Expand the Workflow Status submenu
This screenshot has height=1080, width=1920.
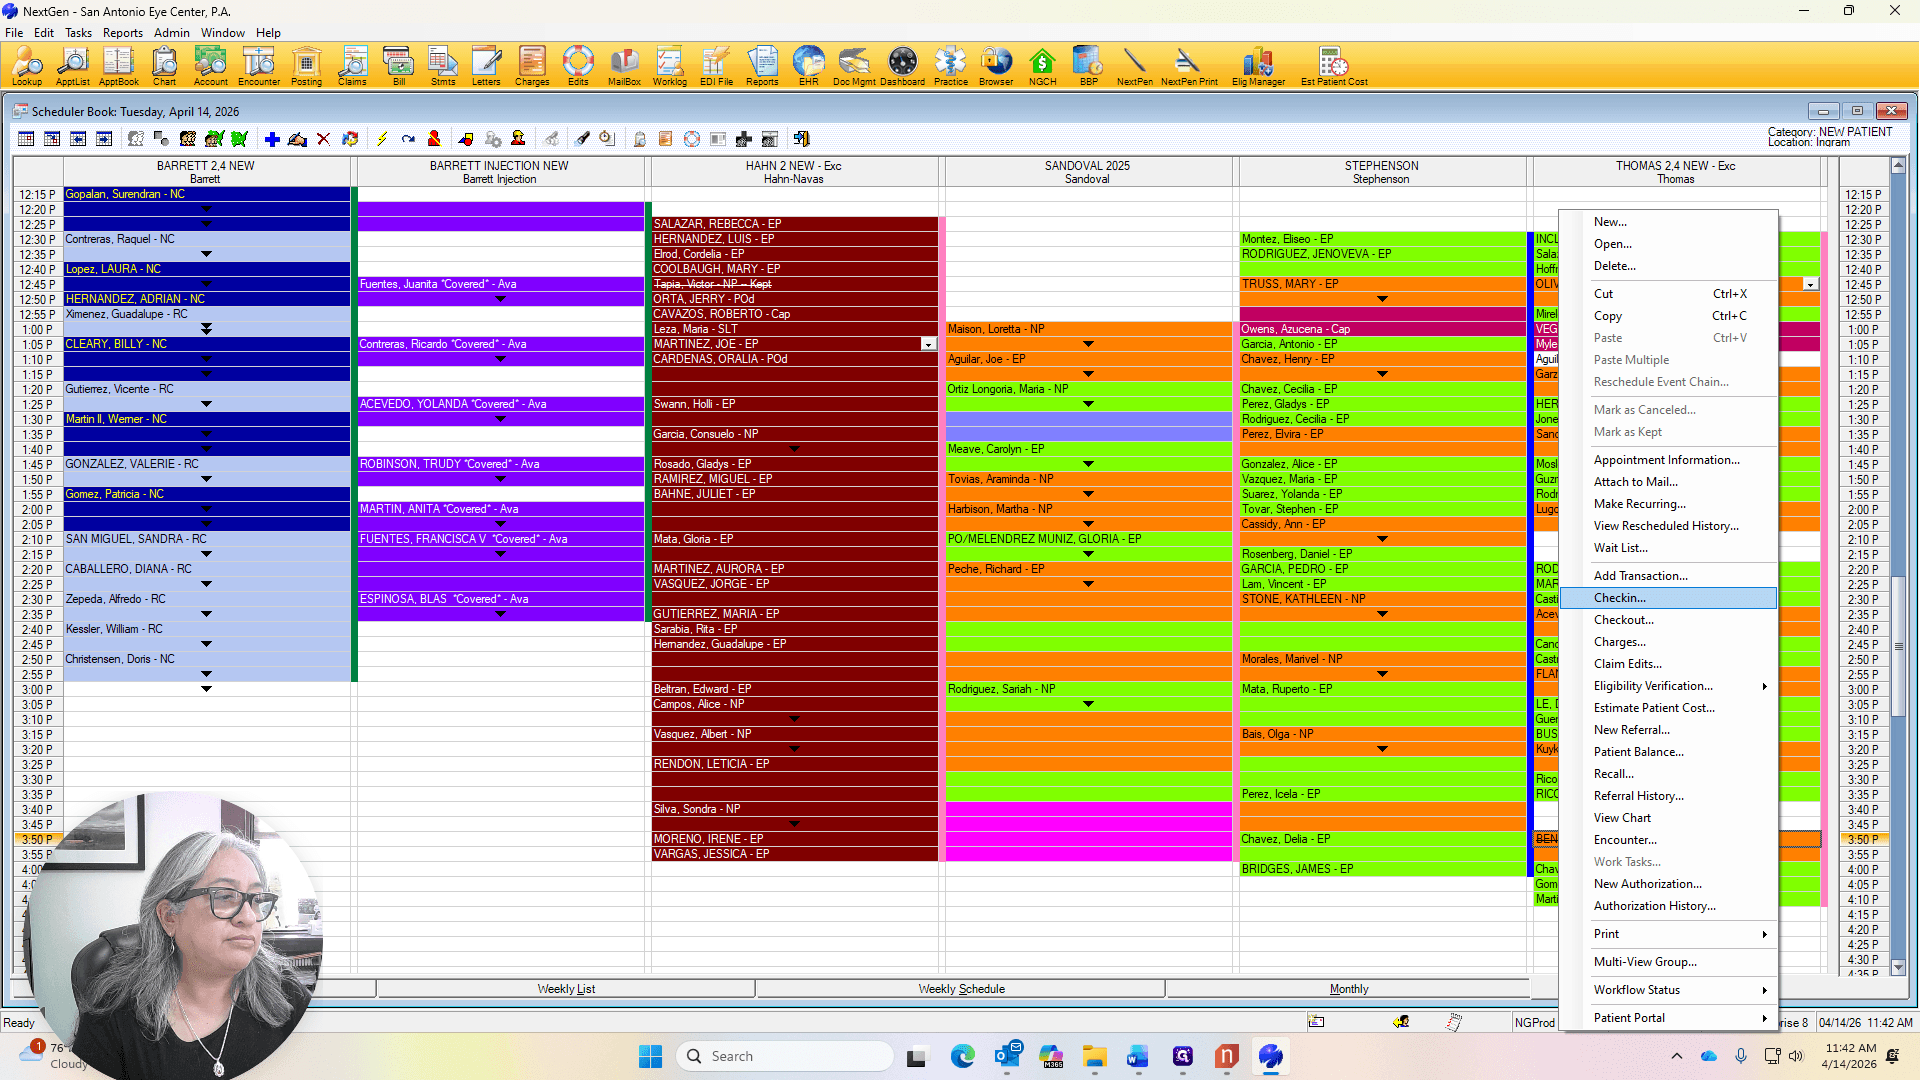1669,990
